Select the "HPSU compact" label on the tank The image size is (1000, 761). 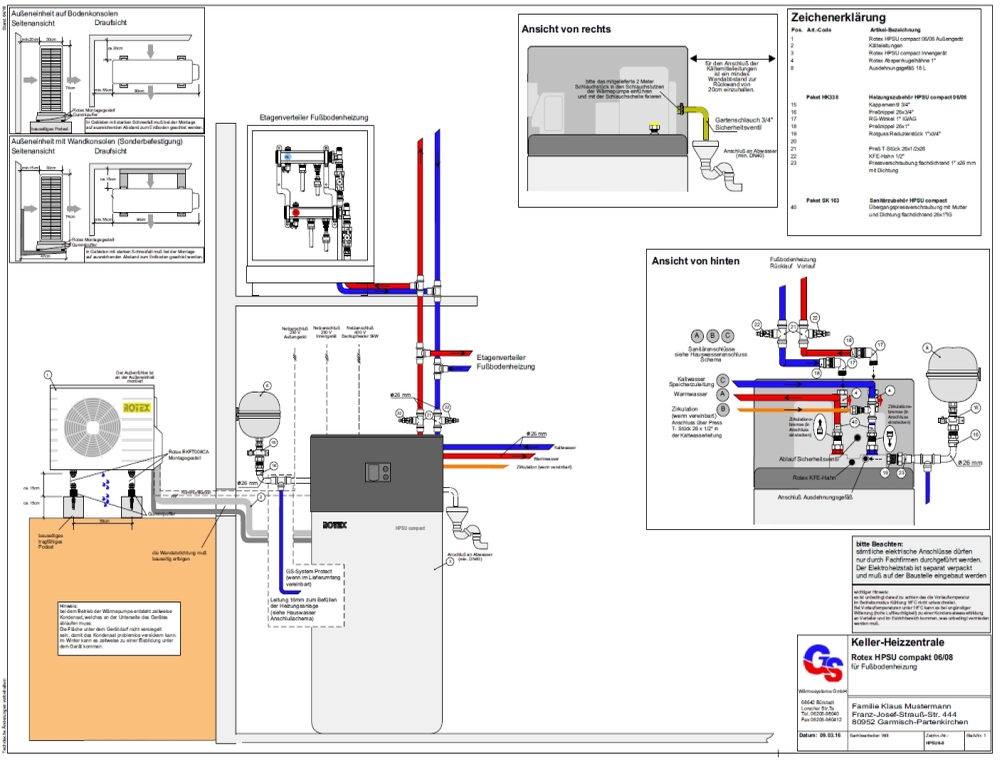click(410, 528)
